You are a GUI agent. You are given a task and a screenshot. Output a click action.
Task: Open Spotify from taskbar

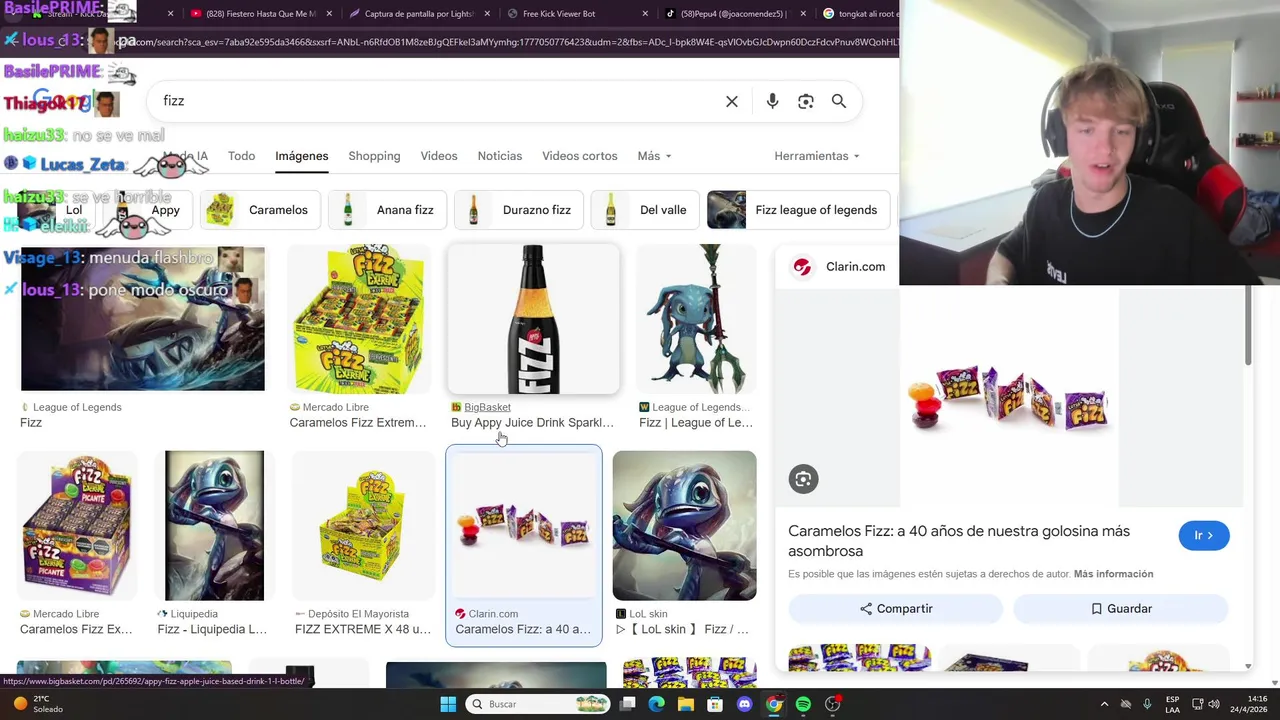point(803,704)
